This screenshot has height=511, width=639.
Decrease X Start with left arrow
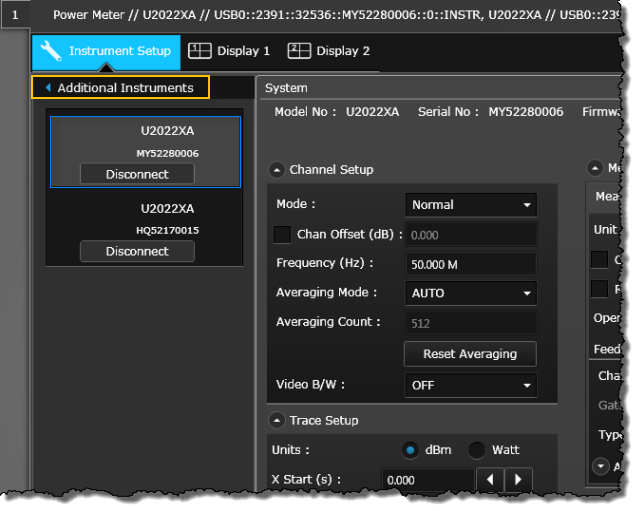point(490,480)
